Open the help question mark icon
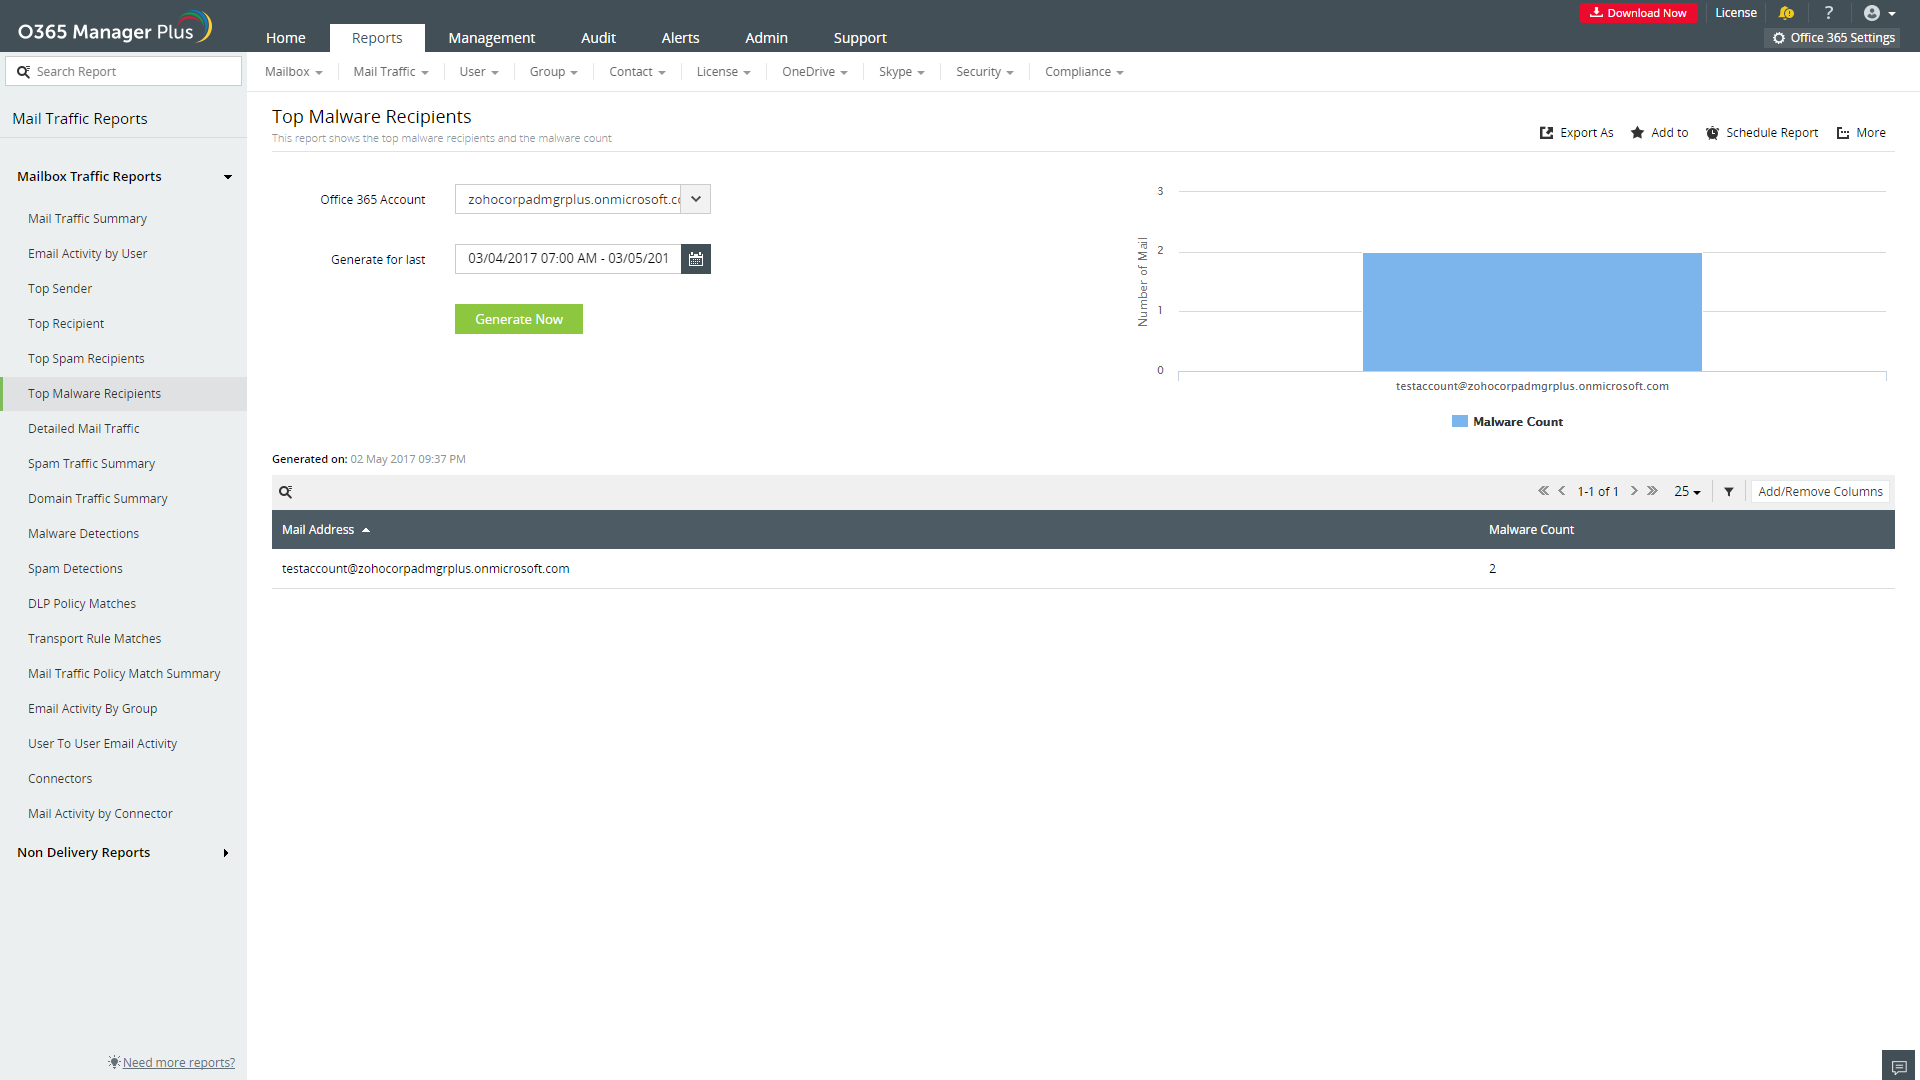1920x1080 pixels. [1829, 13]
